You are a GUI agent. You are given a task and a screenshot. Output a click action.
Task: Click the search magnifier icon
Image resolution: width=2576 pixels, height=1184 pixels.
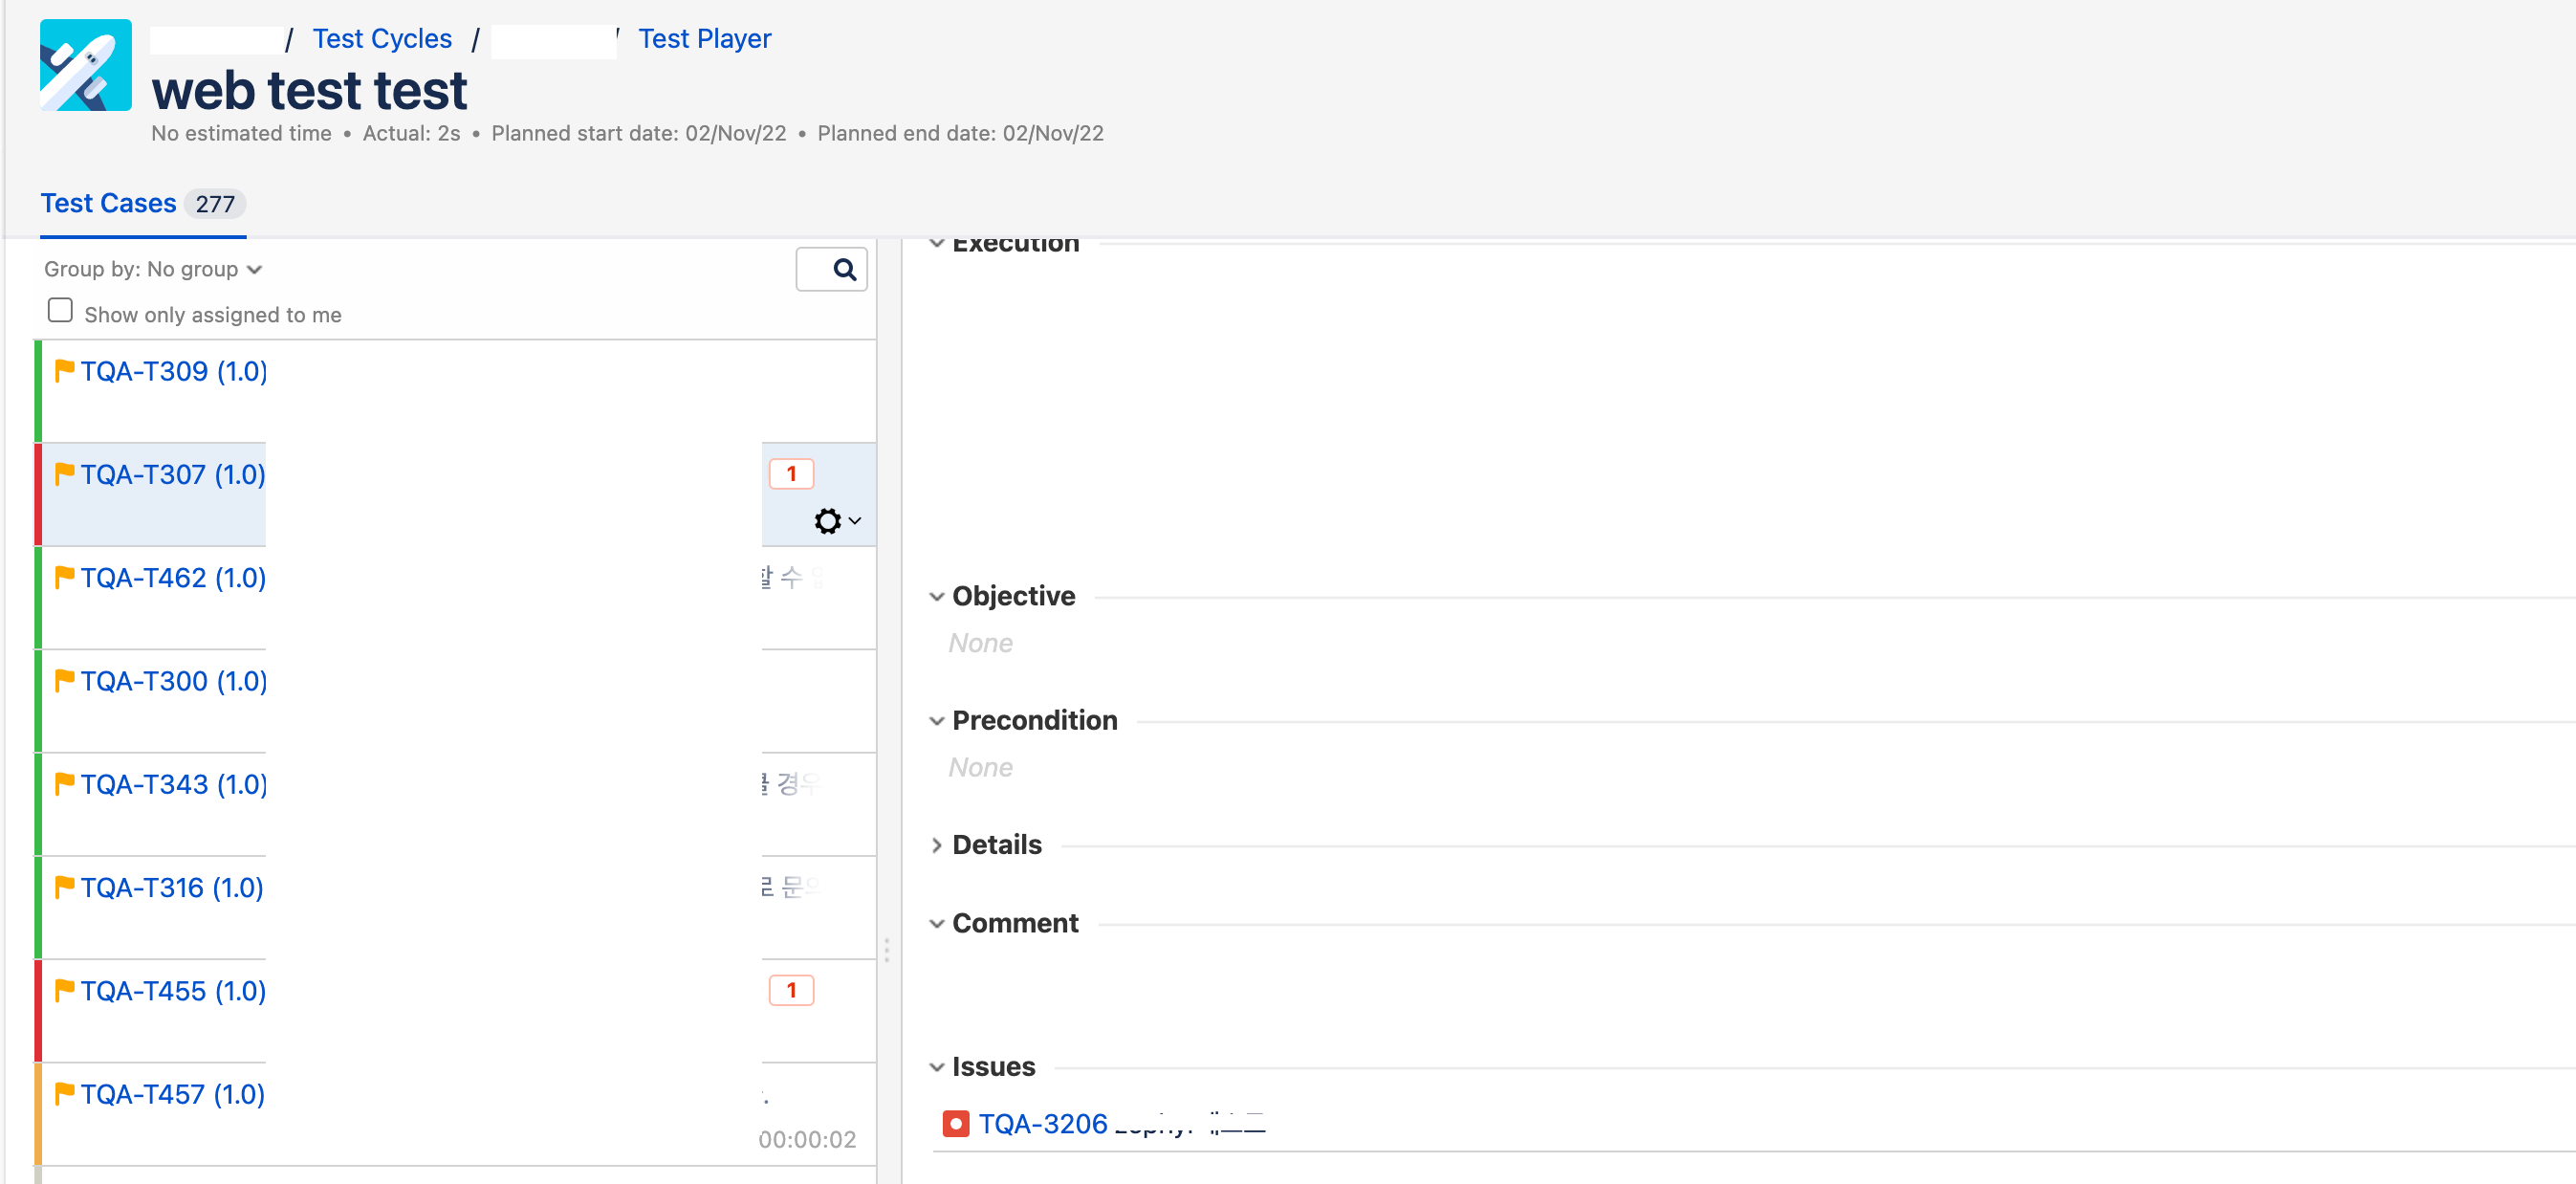click(x=843, y=269)
